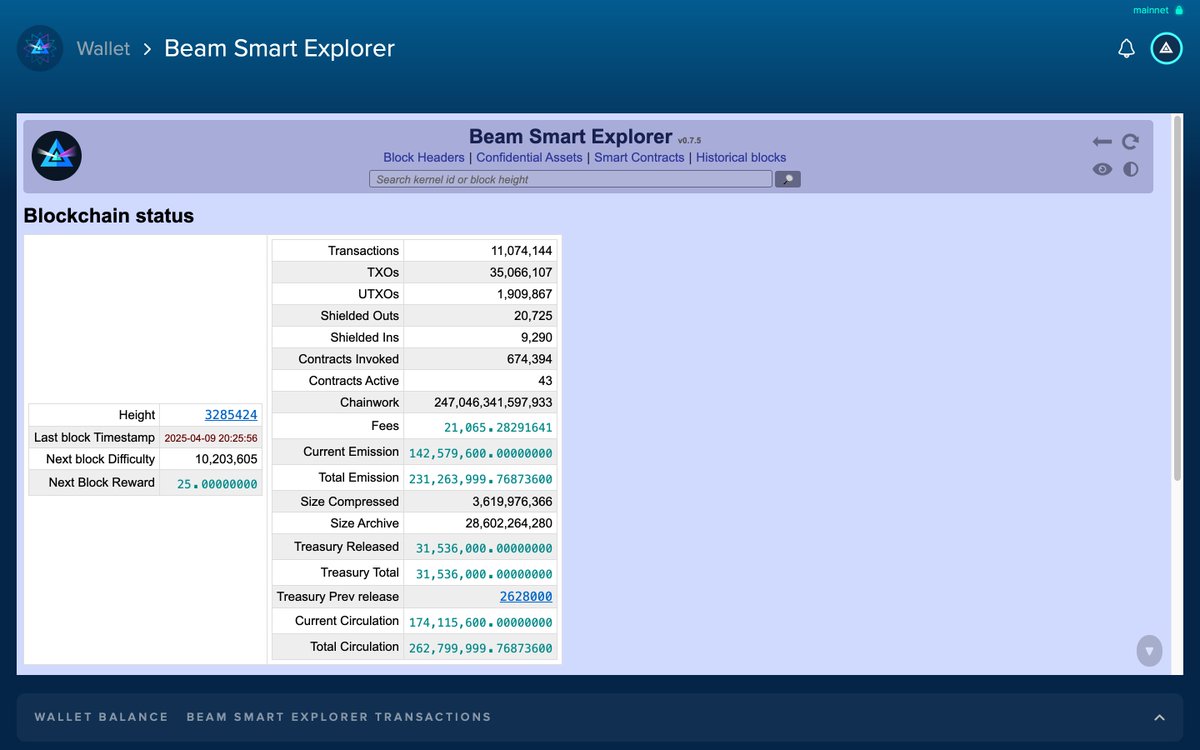This screenshot has height=750, width=1200.
Task: Select Beam Smart Explorer Transactions tab
Action: point(339,717)
